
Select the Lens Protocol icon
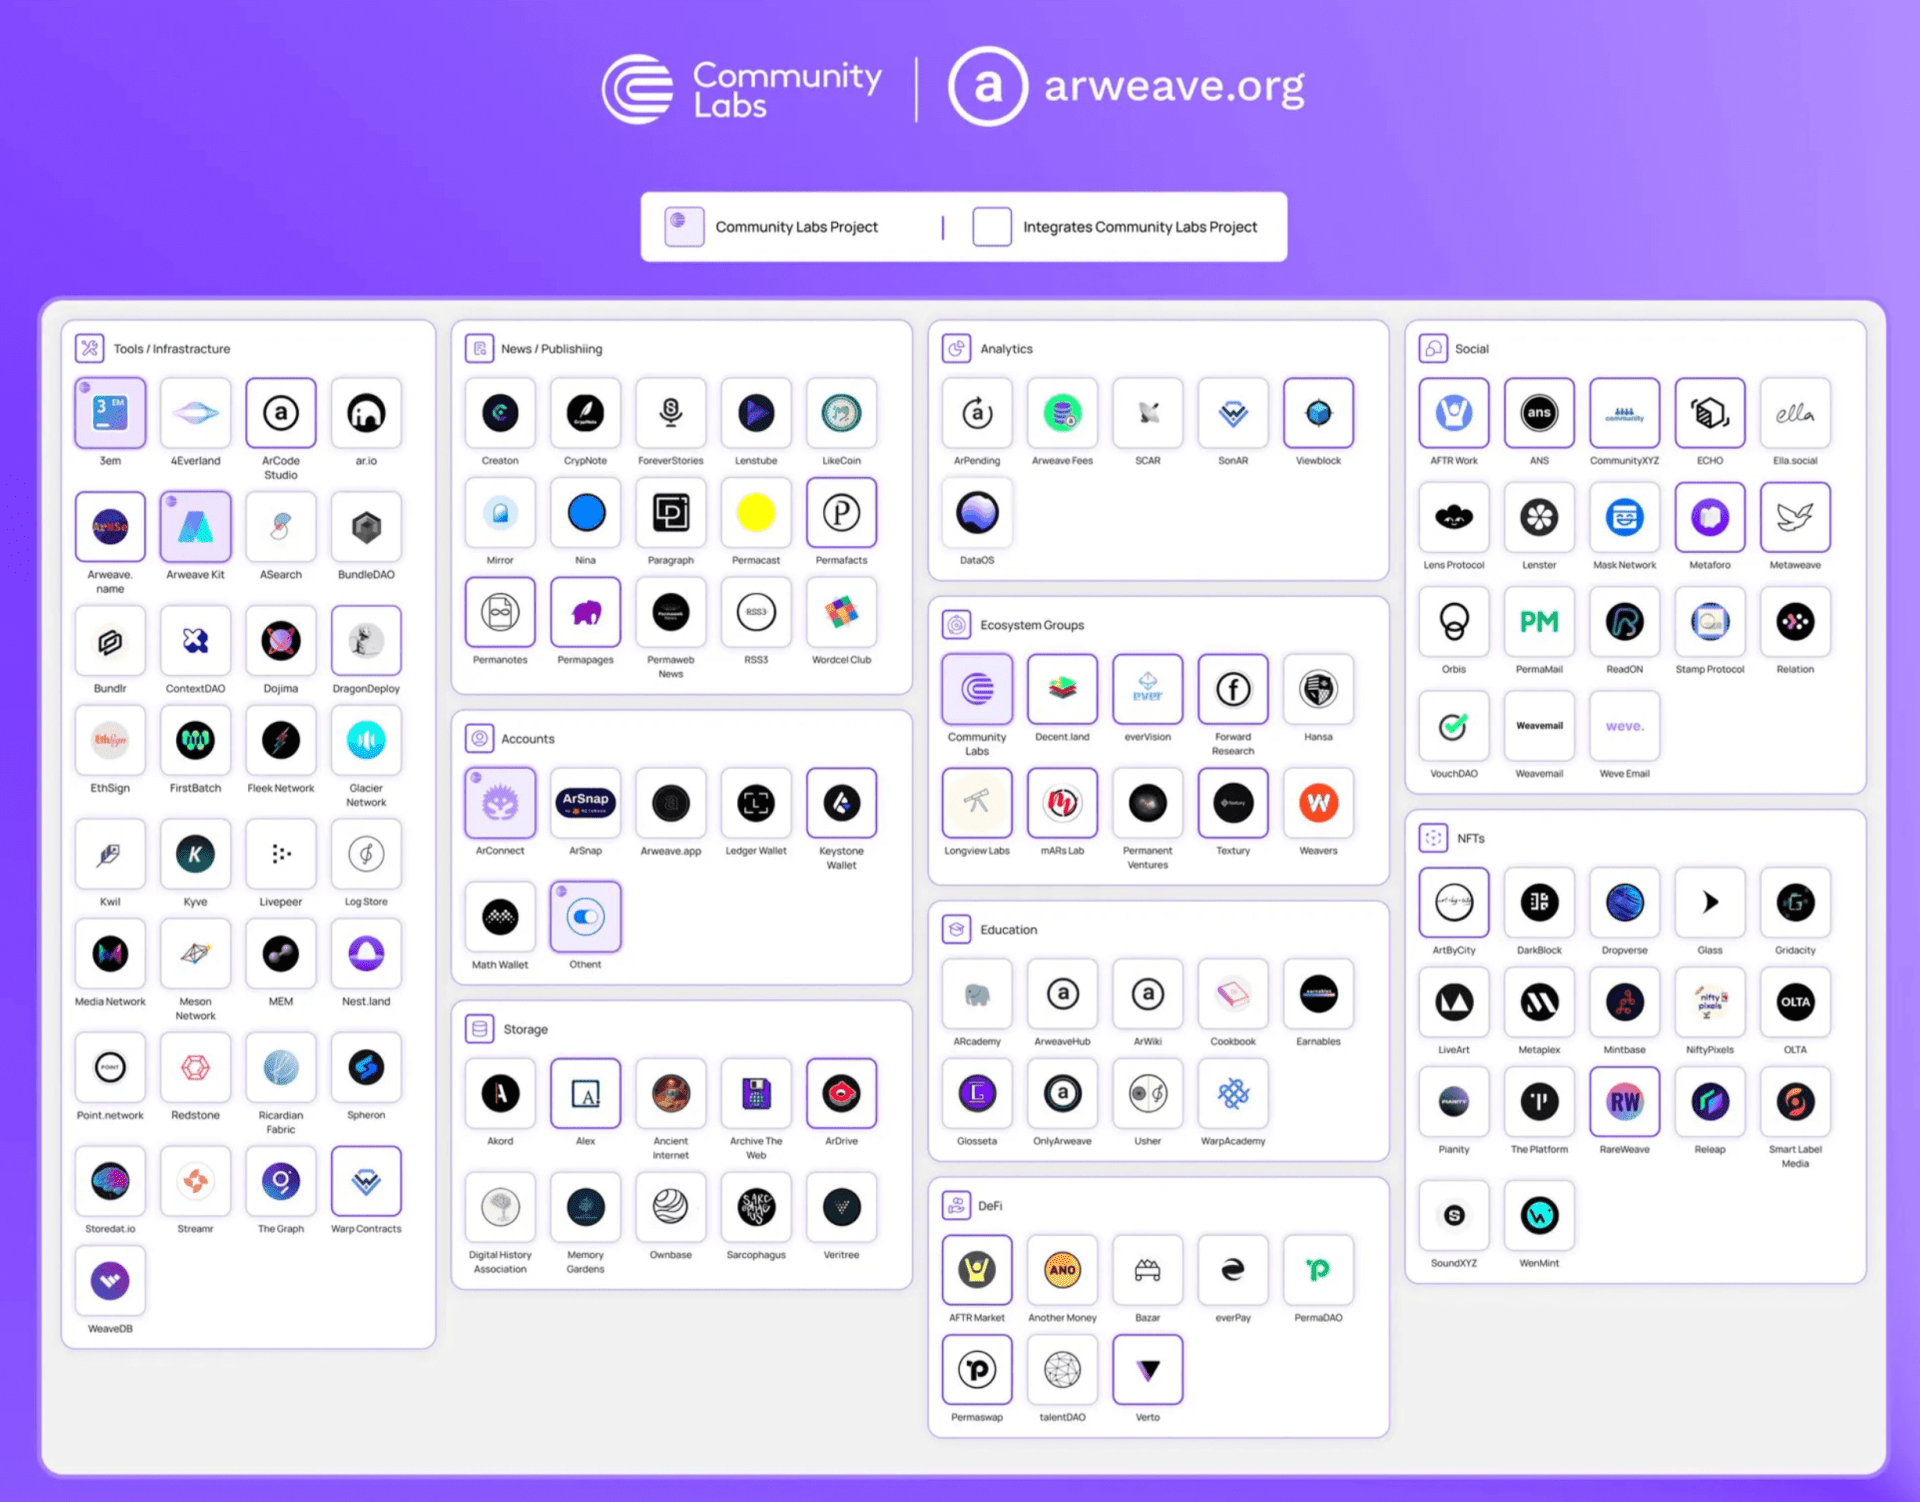pos(1454,518)
